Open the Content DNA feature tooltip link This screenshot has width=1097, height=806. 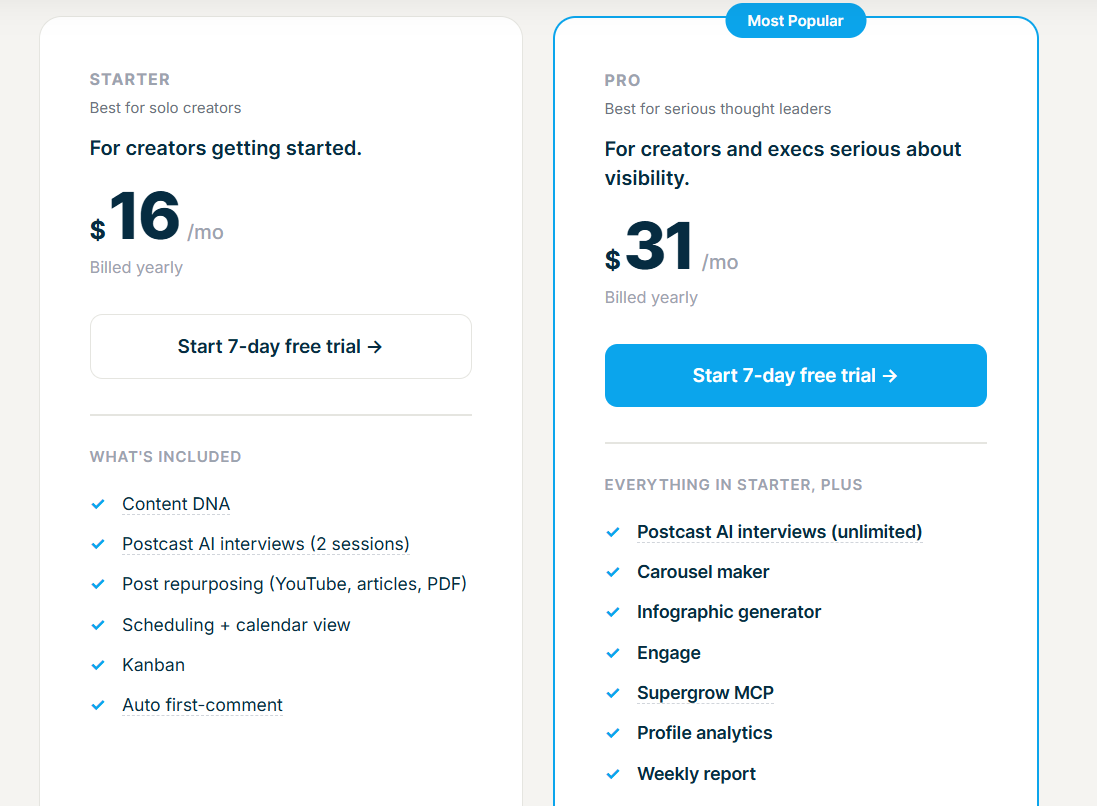176,504
